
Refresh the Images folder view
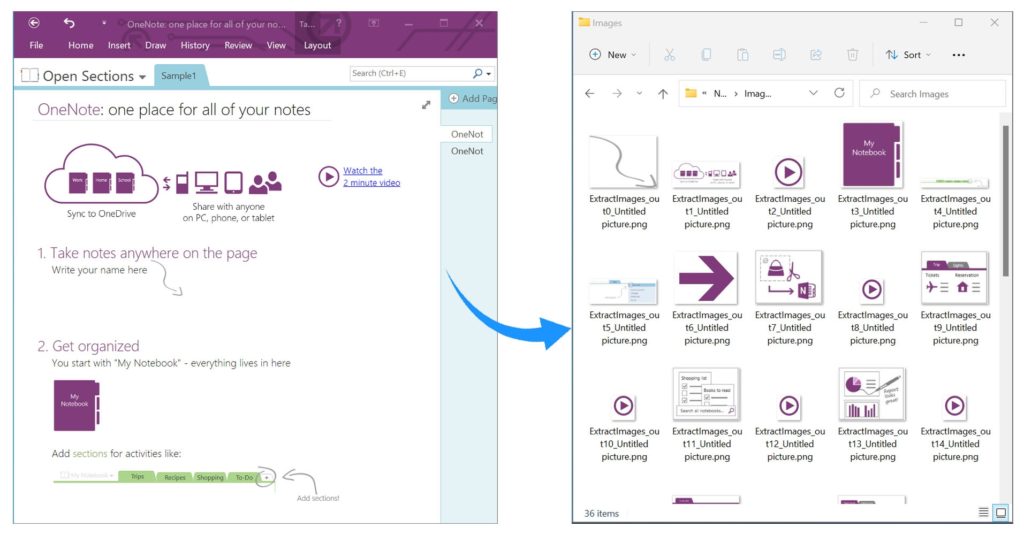click(x=839, y=93)
